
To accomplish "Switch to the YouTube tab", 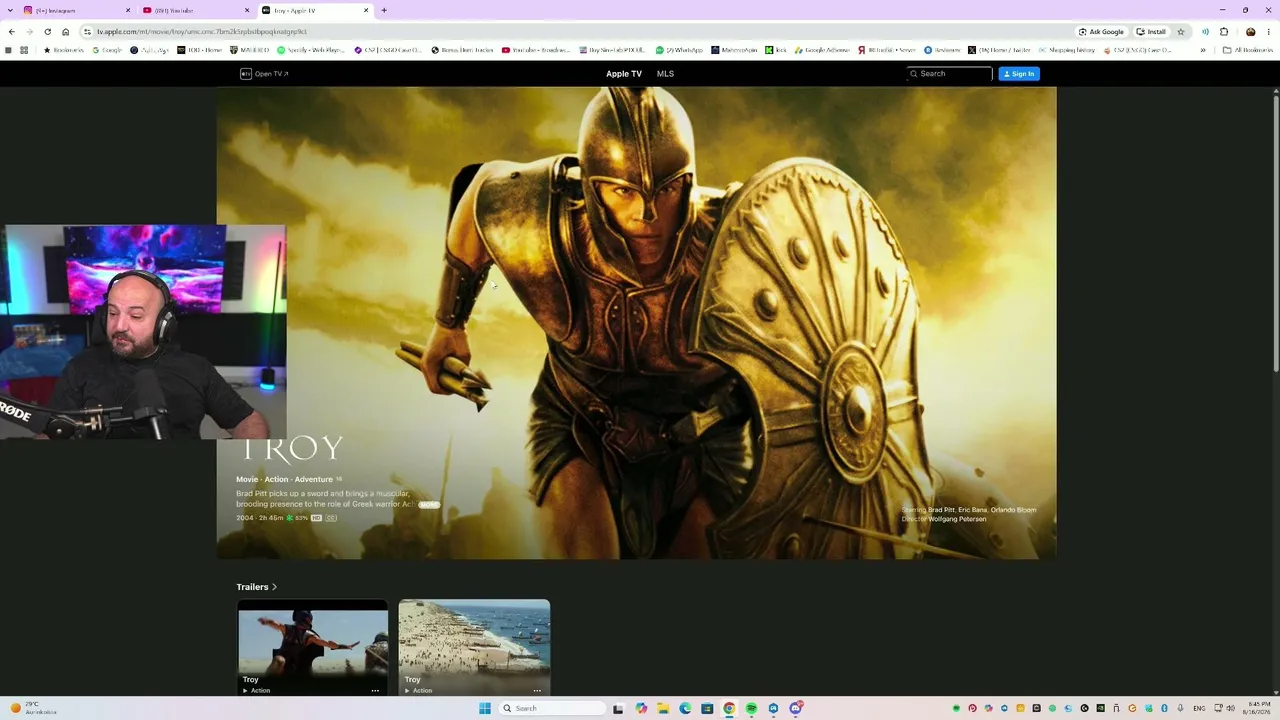I will point(196,10).
